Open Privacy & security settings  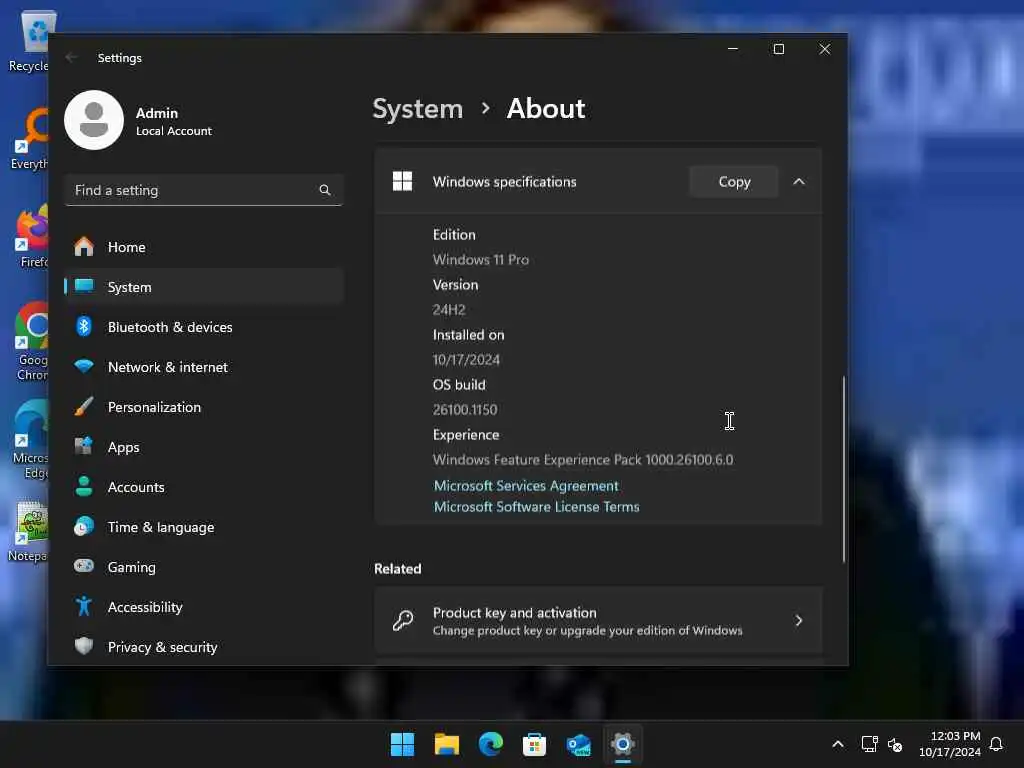[x=204, y=647]
